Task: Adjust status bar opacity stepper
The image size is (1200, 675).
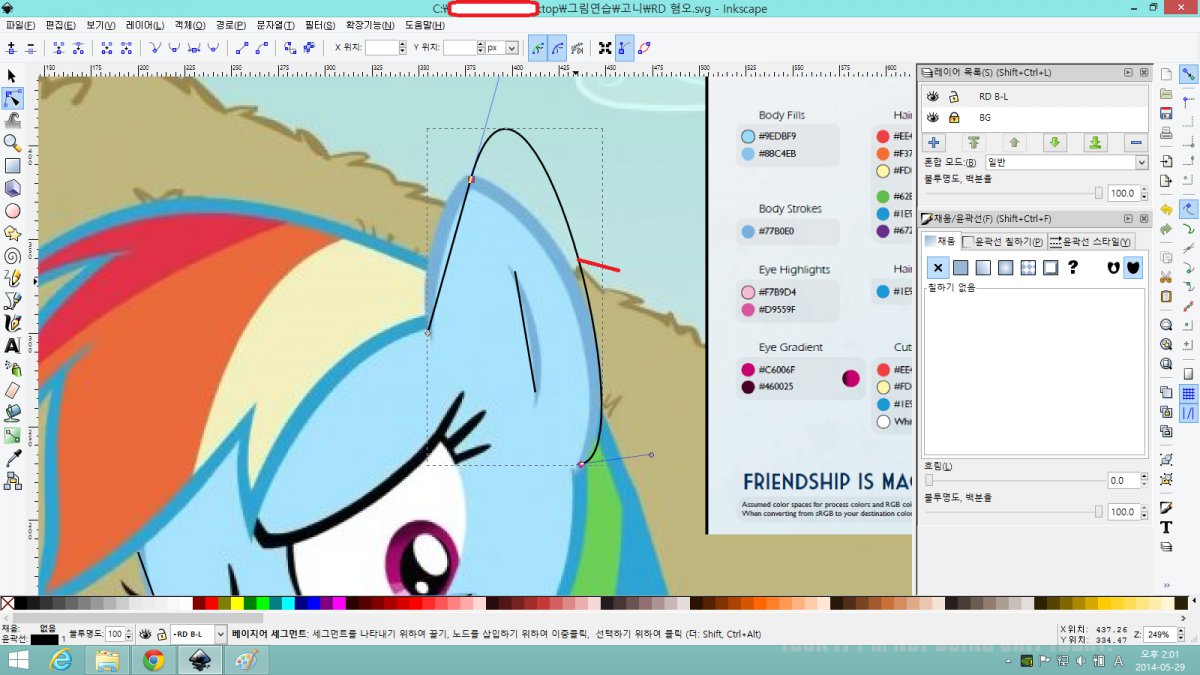Action: tap(128, 634)
